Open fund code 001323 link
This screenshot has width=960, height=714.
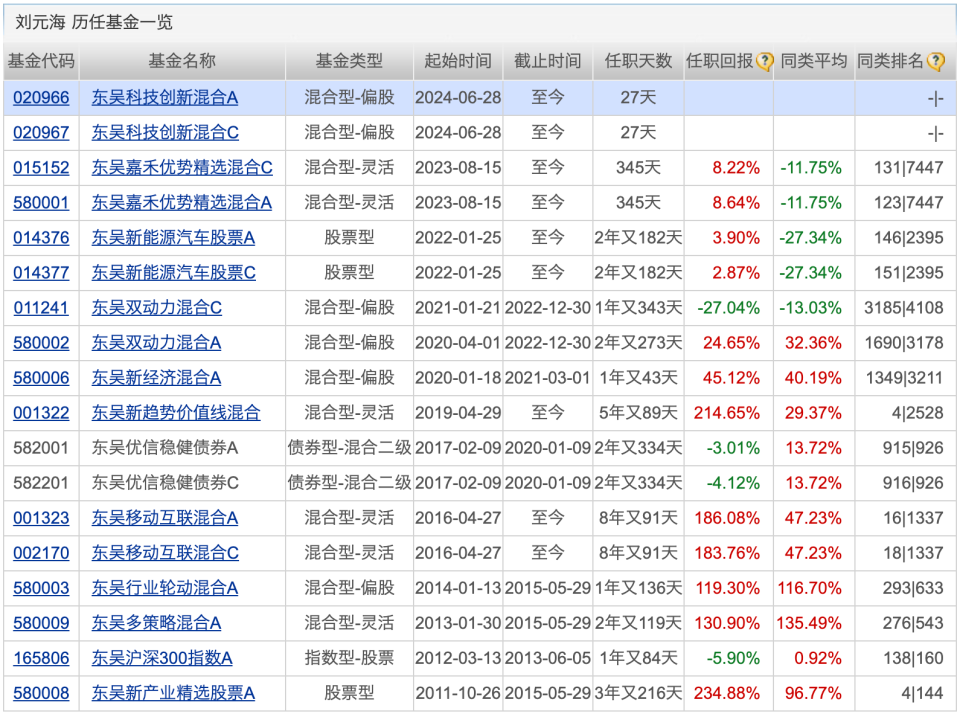(x=41, y=518)
